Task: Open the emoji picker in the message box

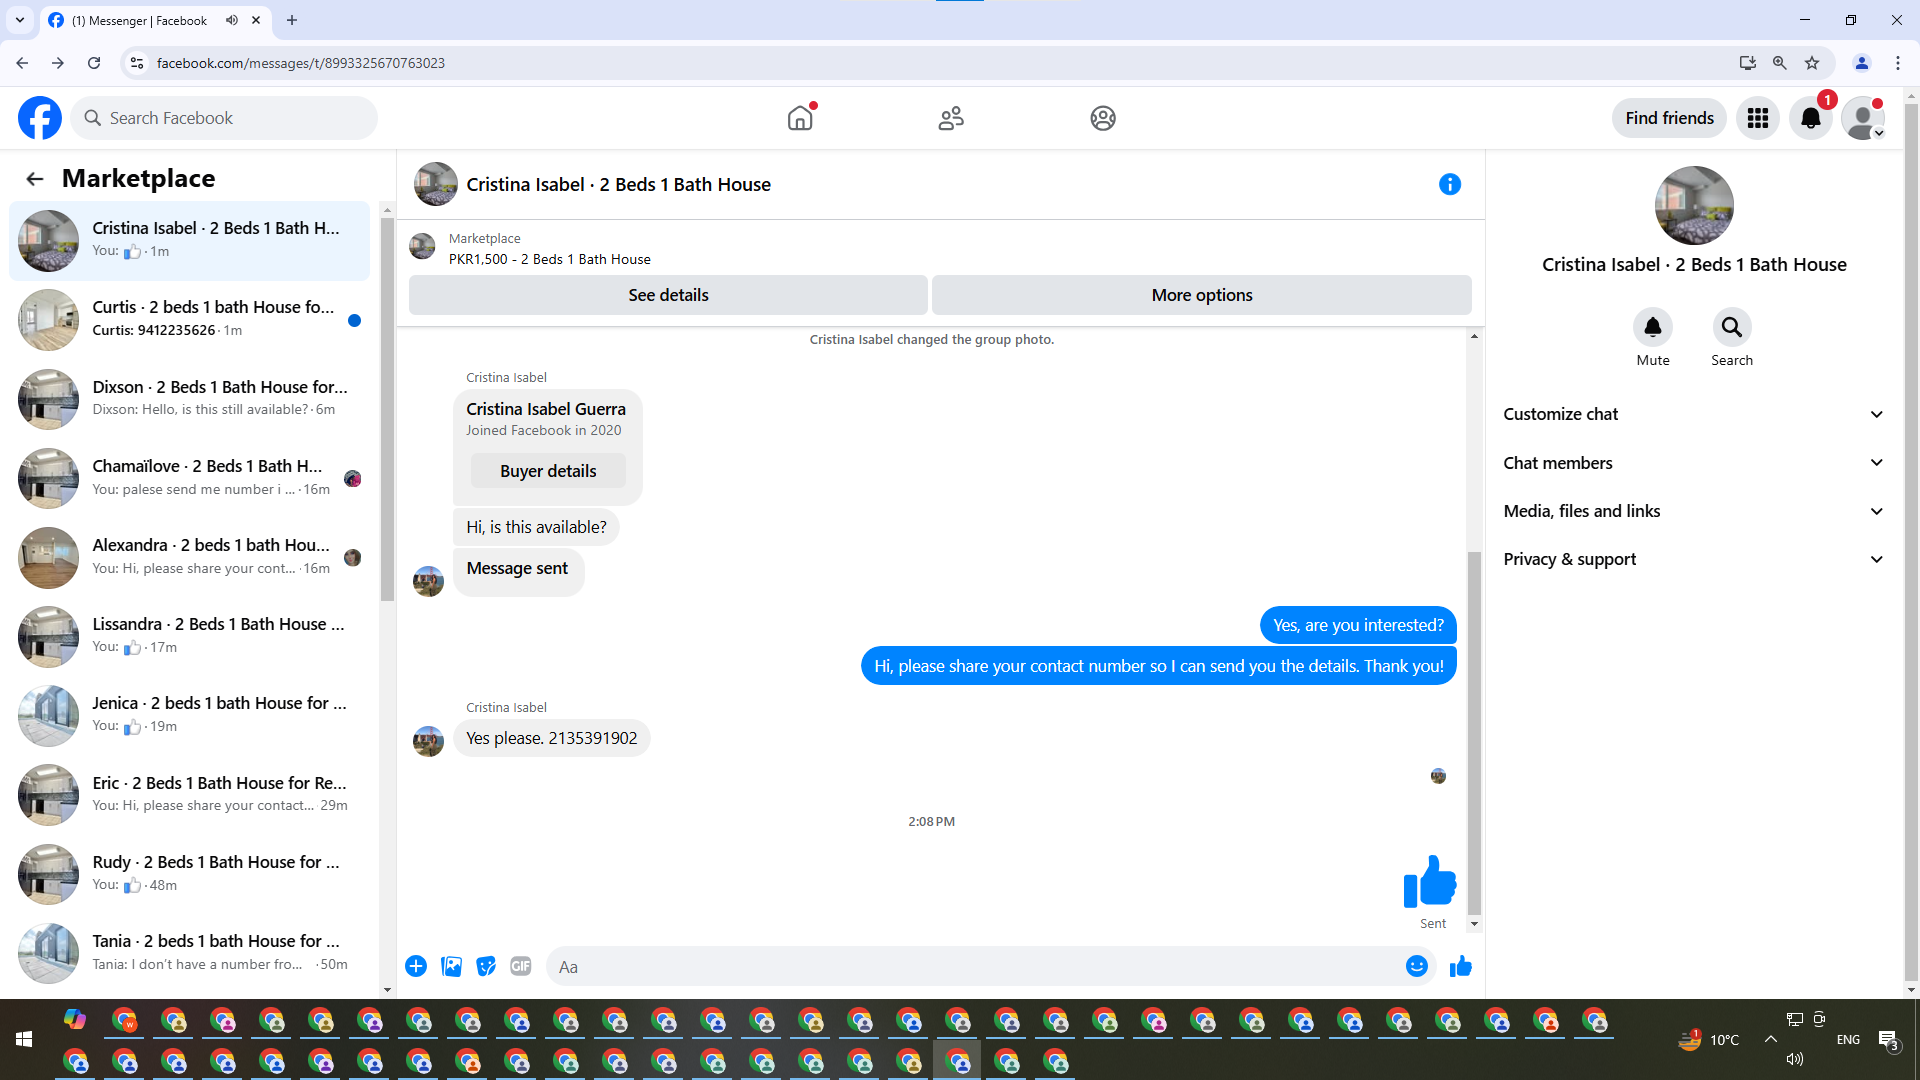Action: click(x=1416, y=966)
